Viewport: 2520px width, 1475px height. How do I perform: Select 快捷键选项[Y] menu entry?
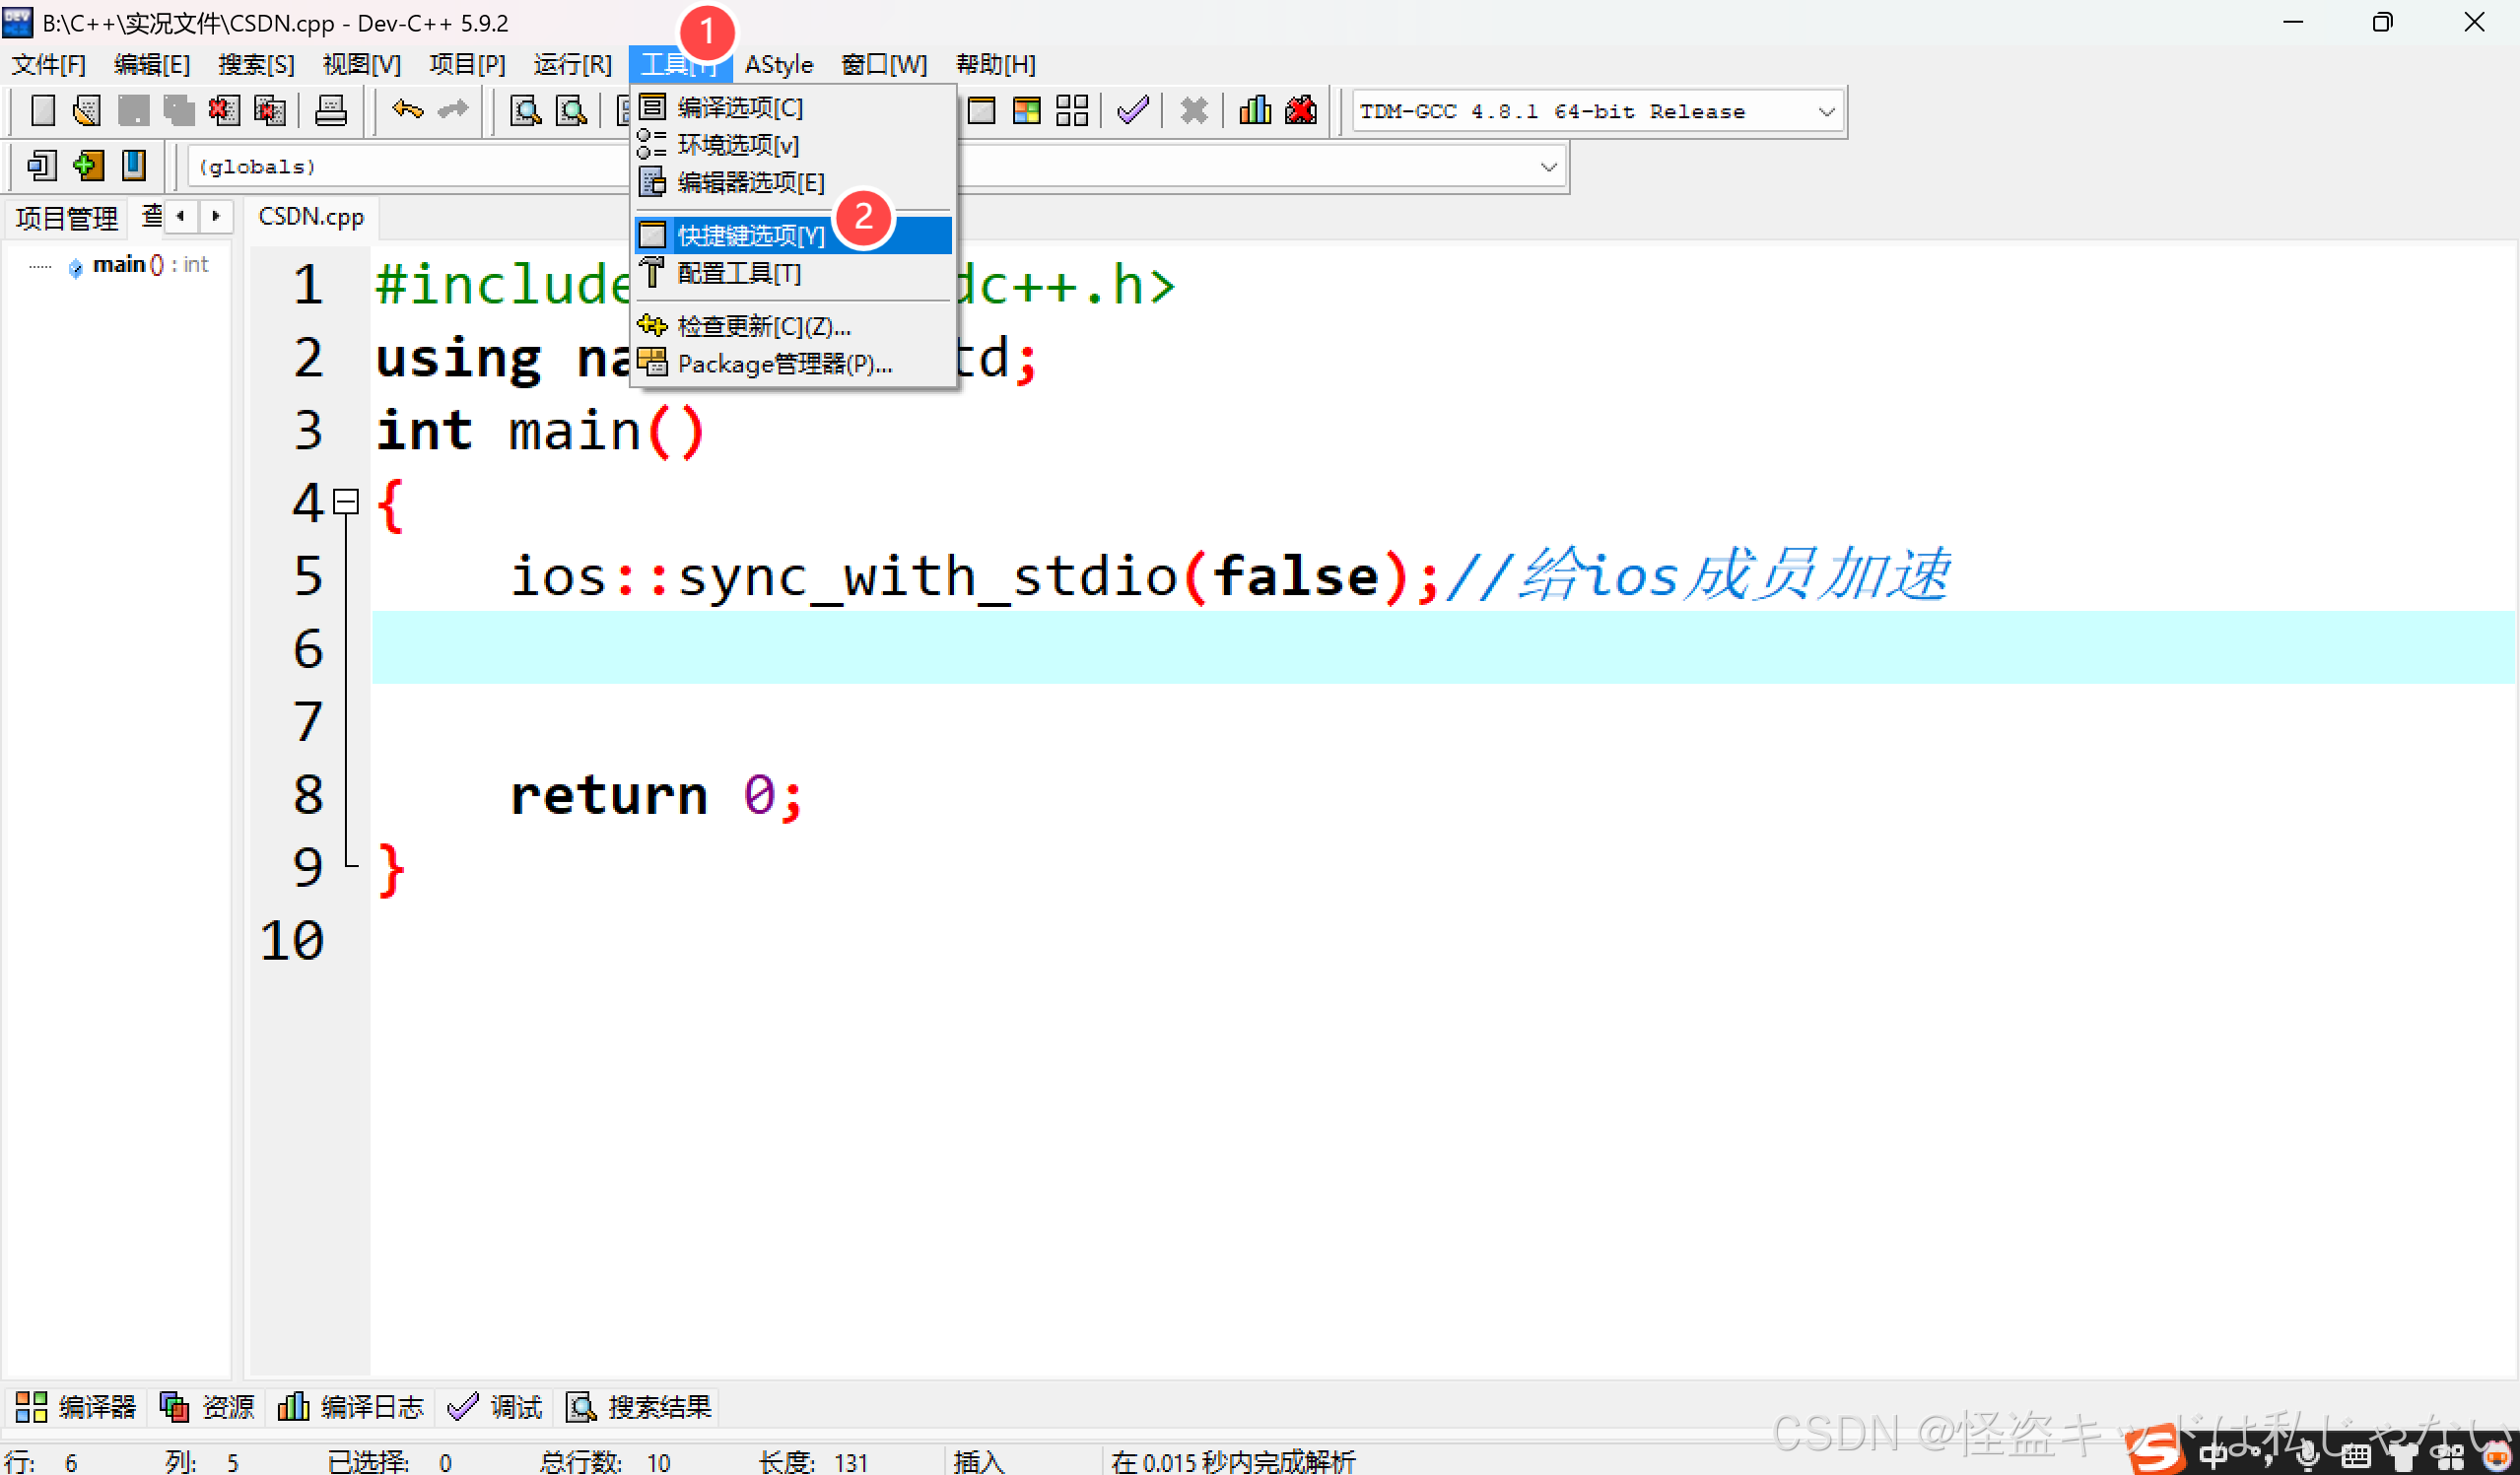pyautogui.click(x=793, y=235)
